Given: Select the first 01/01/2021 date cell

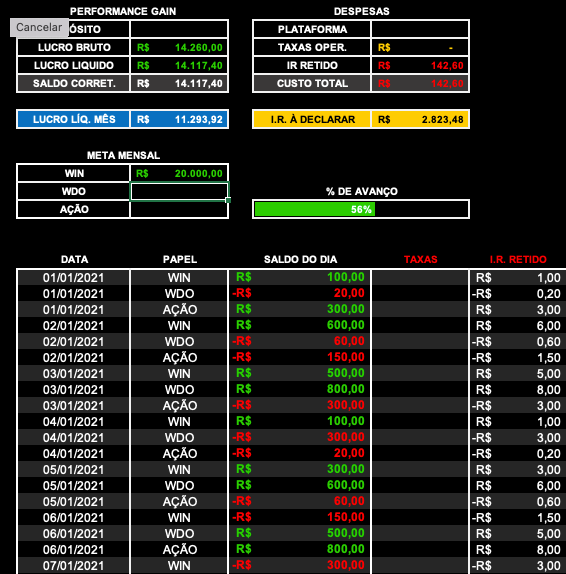Looking at the screenshot, I should coord(73,278).
